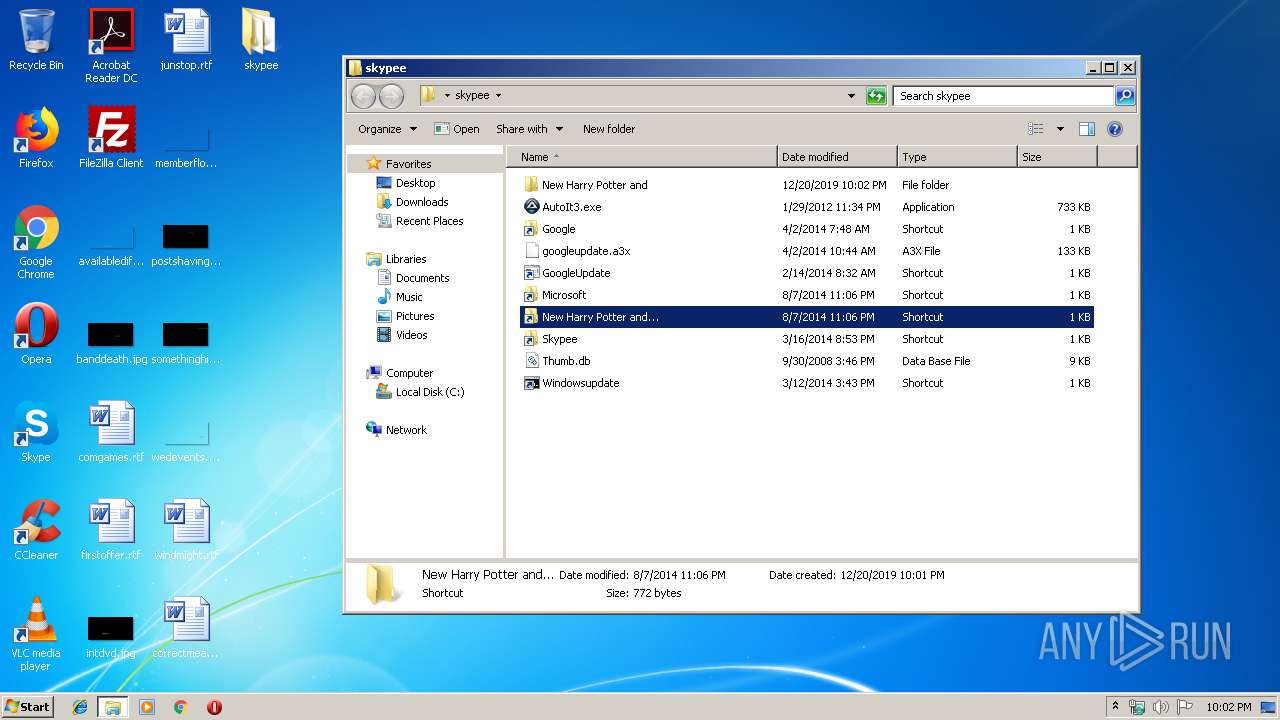This screenshot has width=1280, height=720.
Task: Click the Open toolbar button
Action: 457,129
